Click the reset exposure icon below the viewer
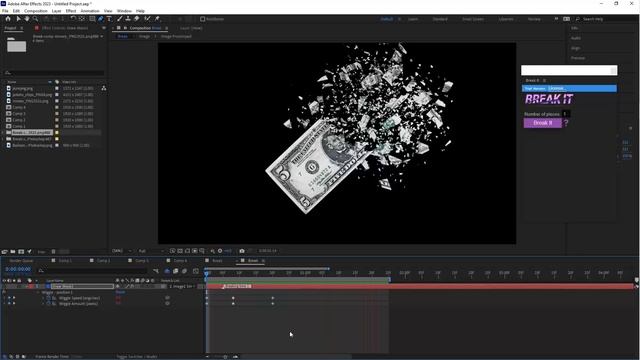Image resolution: width=640 pixels, height=360 pixels. coord(220,251)
